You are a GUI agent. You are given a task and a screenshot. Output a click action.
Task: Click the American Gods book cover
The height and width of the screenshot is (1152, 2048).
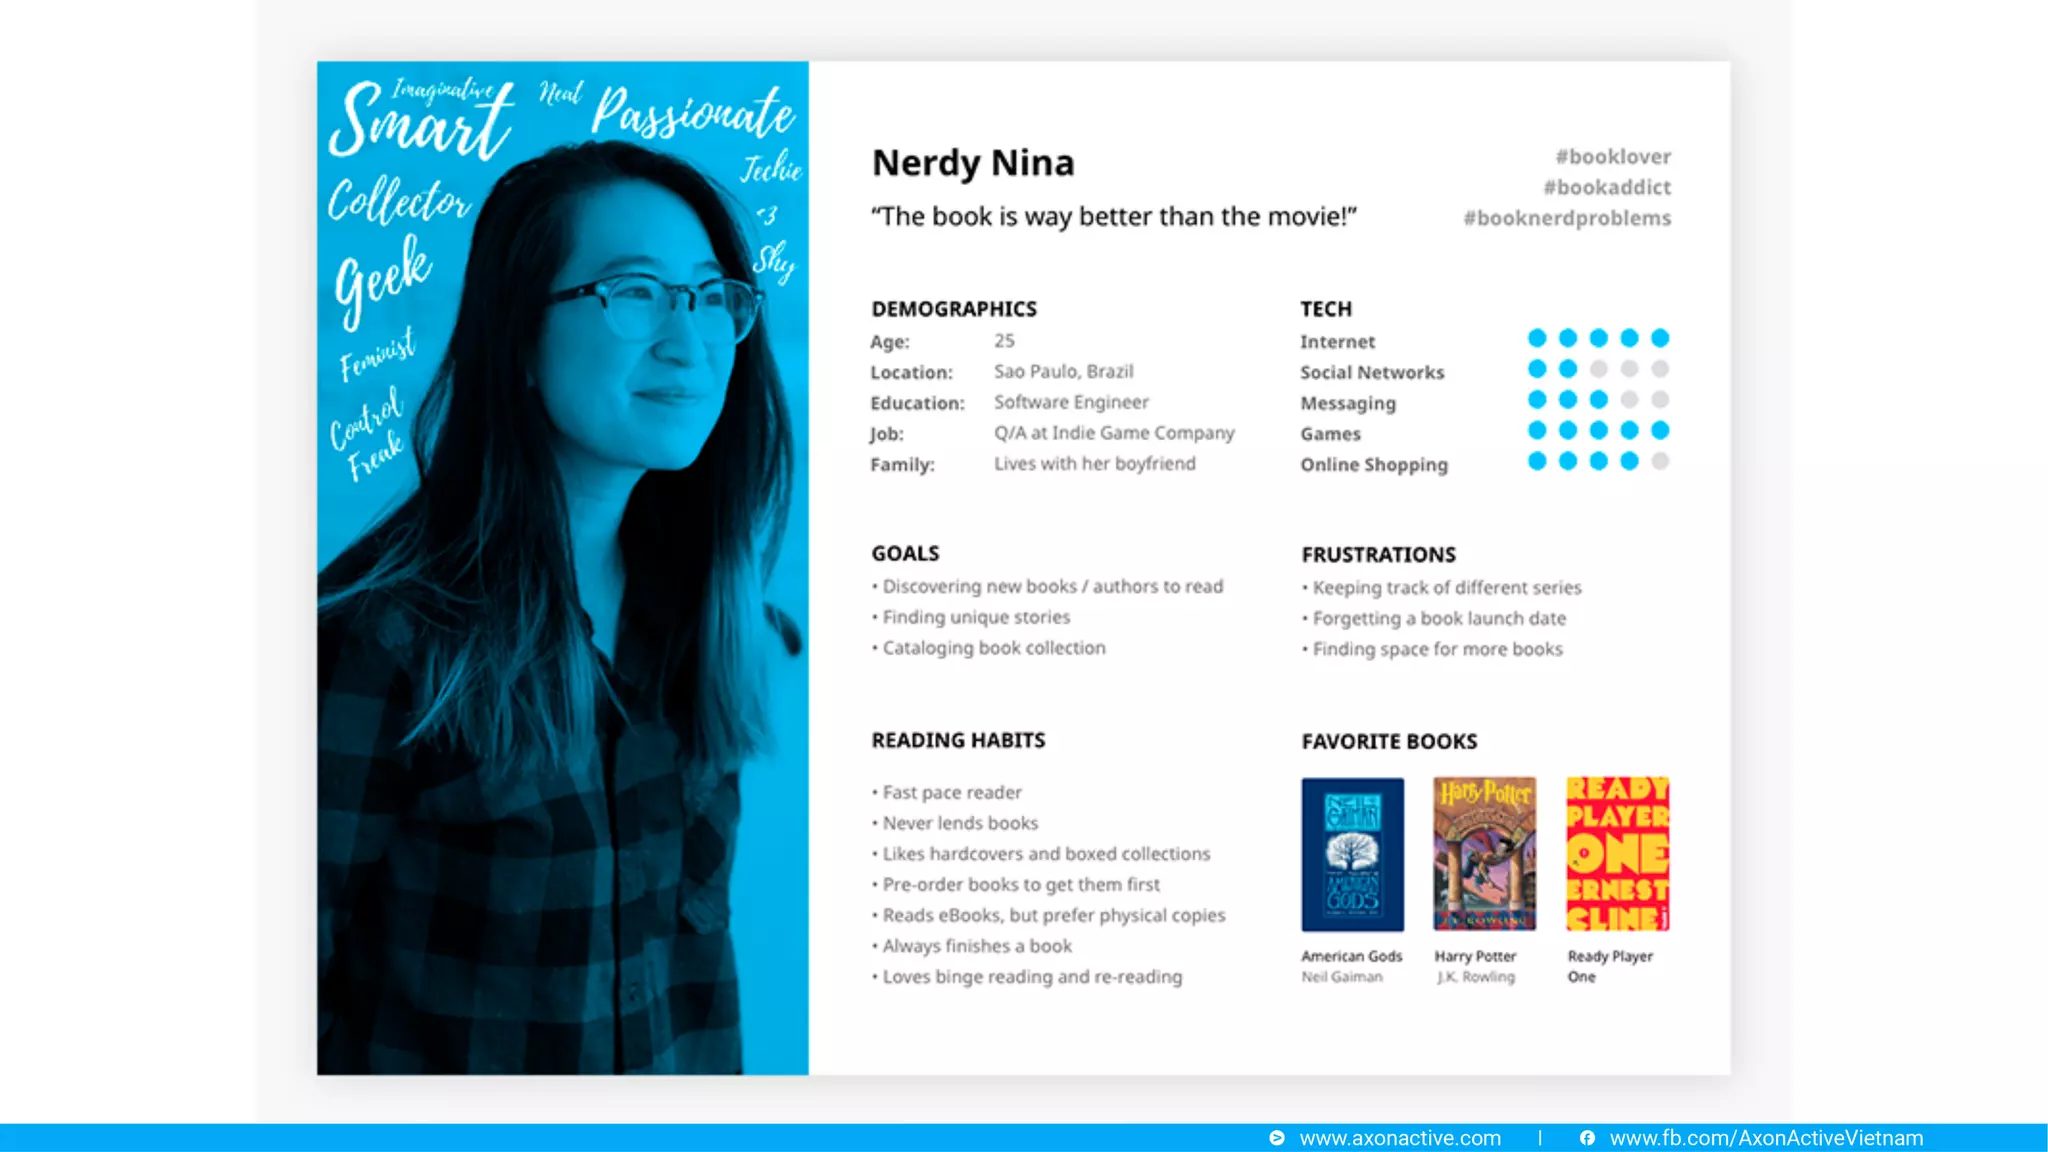click(1352, 854)
